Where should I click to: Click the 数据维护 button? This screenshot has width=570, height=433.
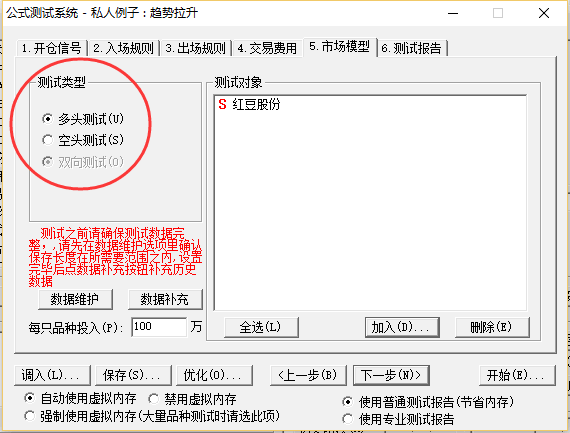(75, 299)
